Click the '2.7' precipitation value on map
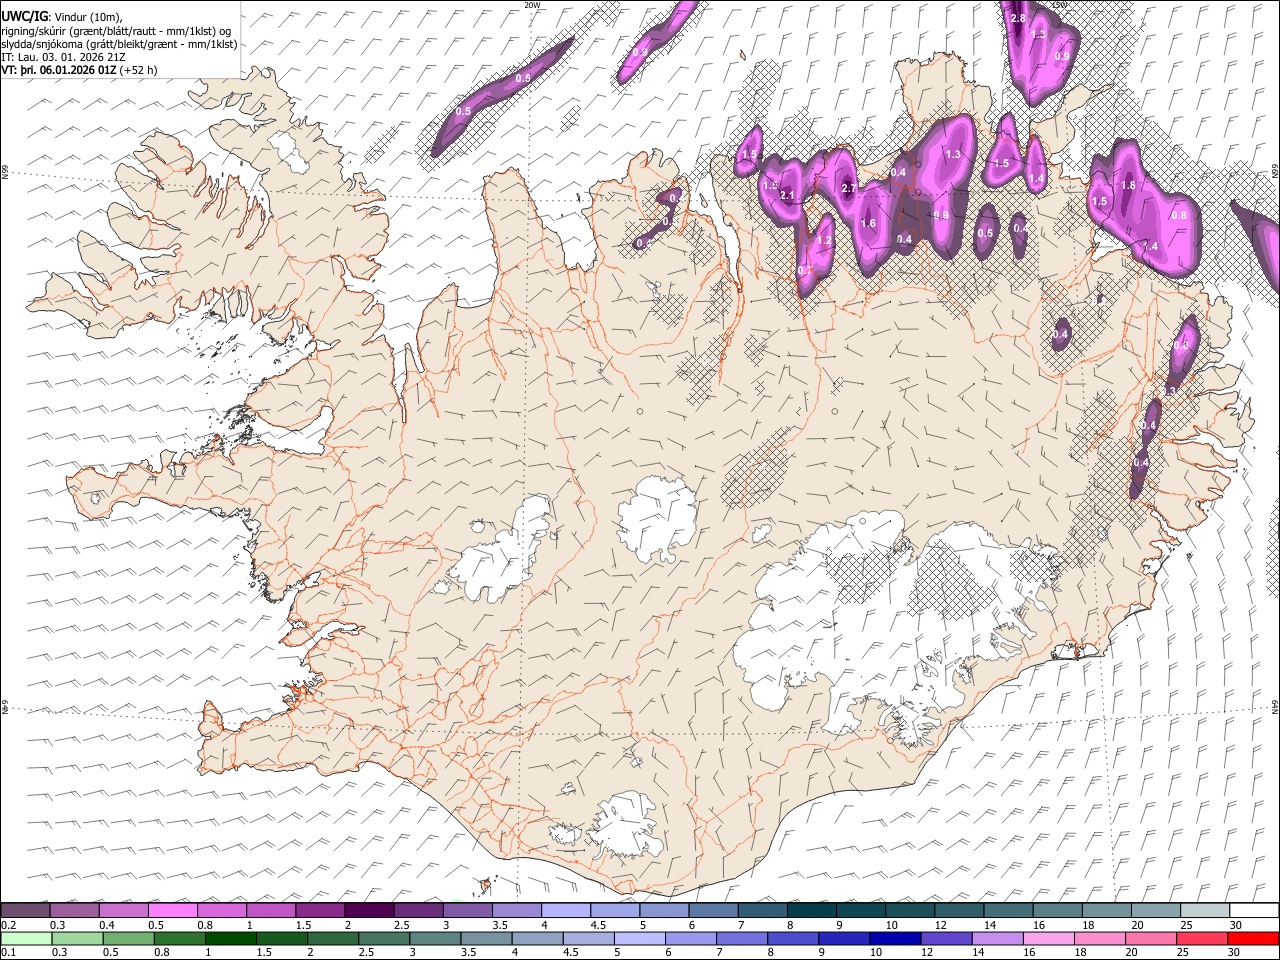Screen dimensions: 1280x960 (x=848, y=189)
